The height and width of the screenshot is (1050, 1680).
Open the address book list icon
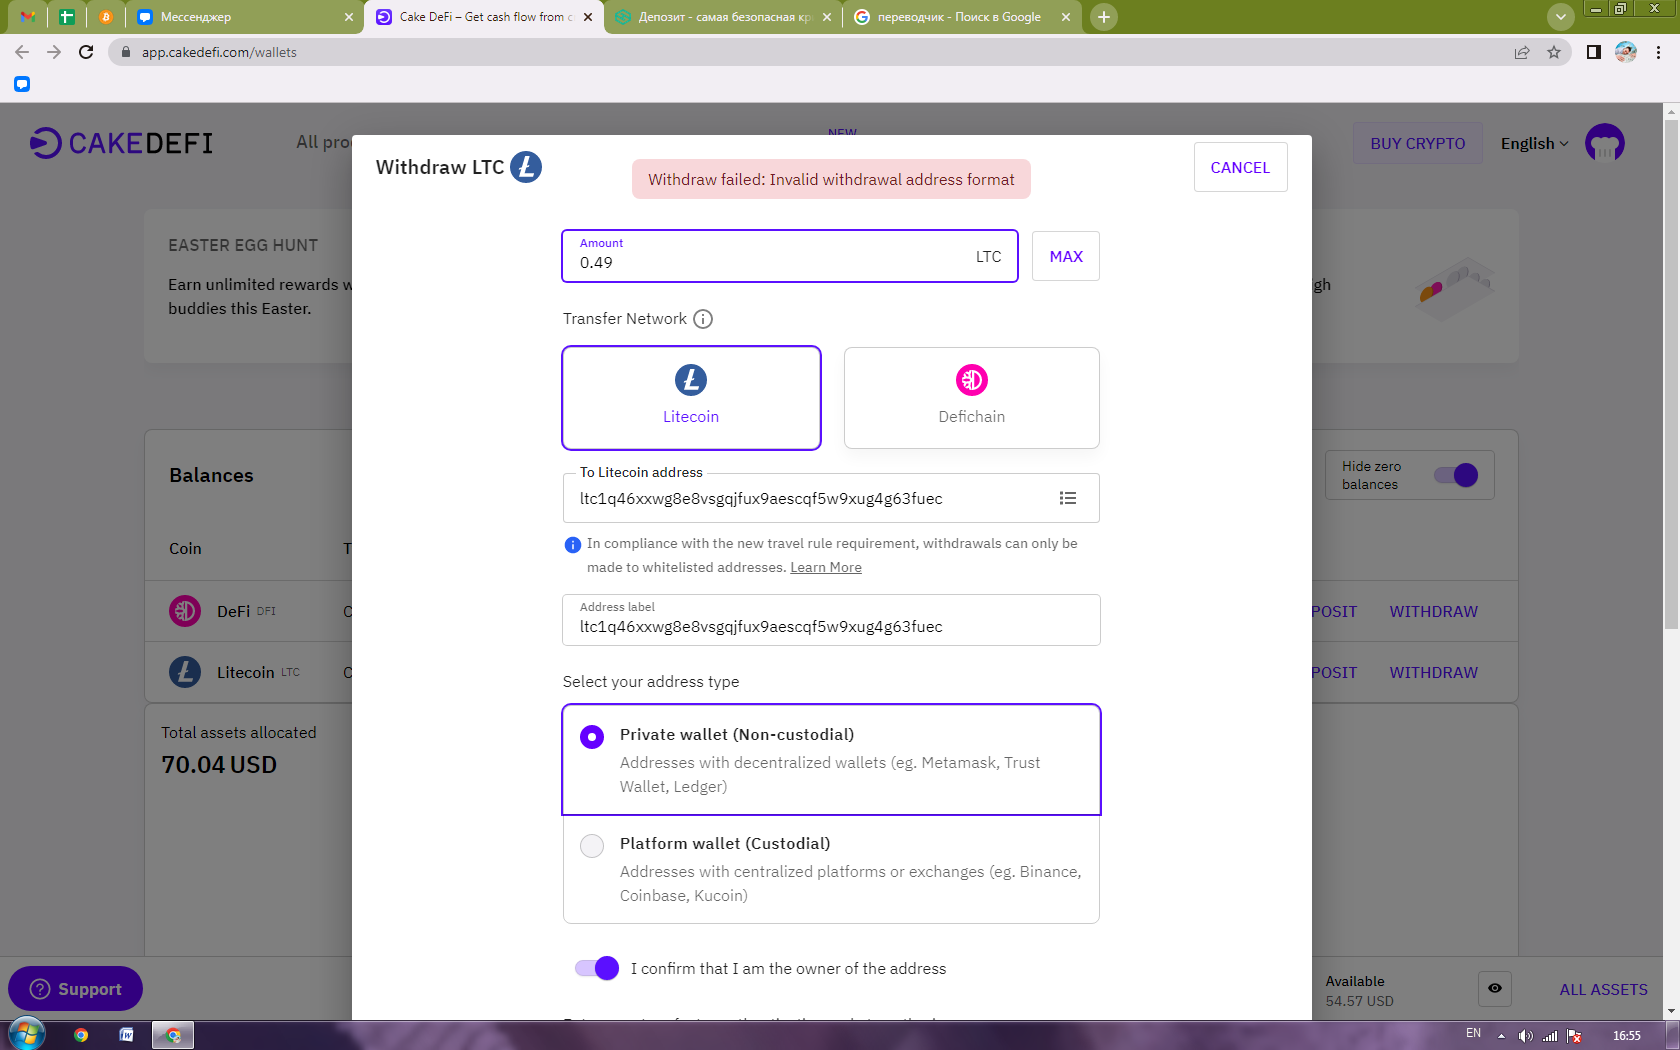tap(1068, 498)
